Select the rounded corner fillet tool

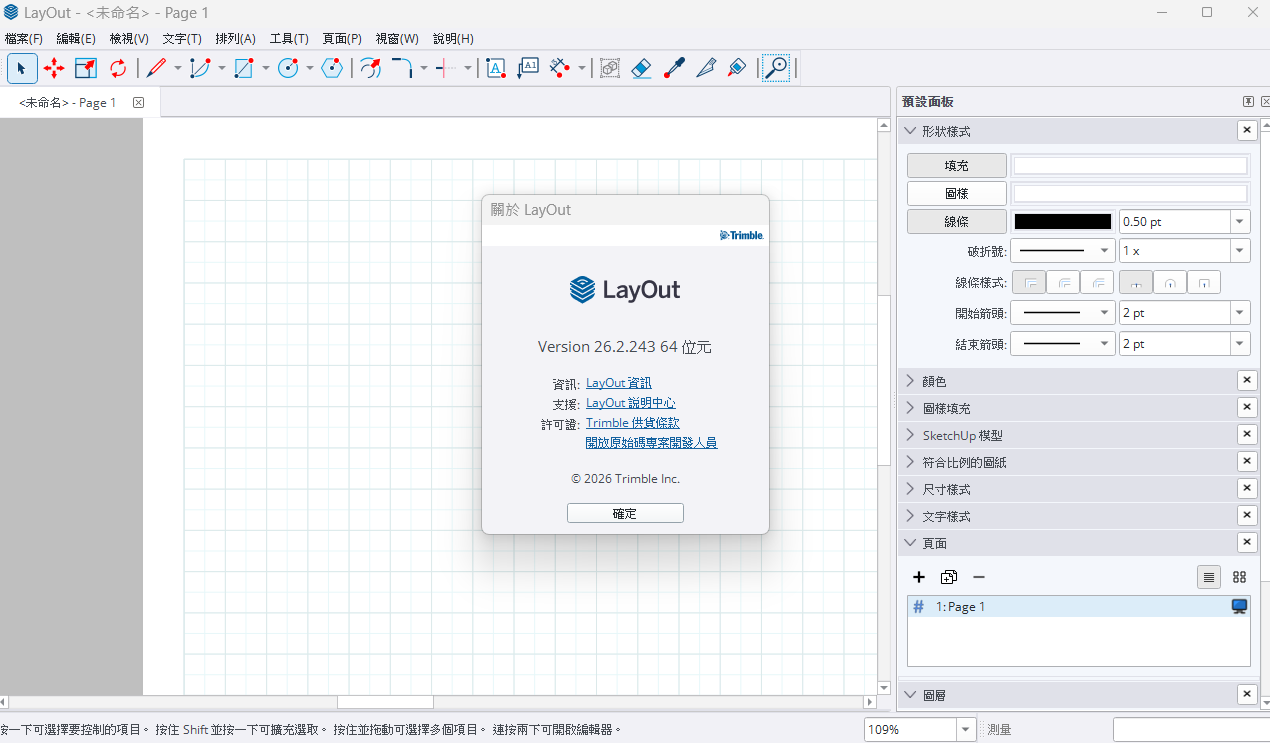point(402,68)
